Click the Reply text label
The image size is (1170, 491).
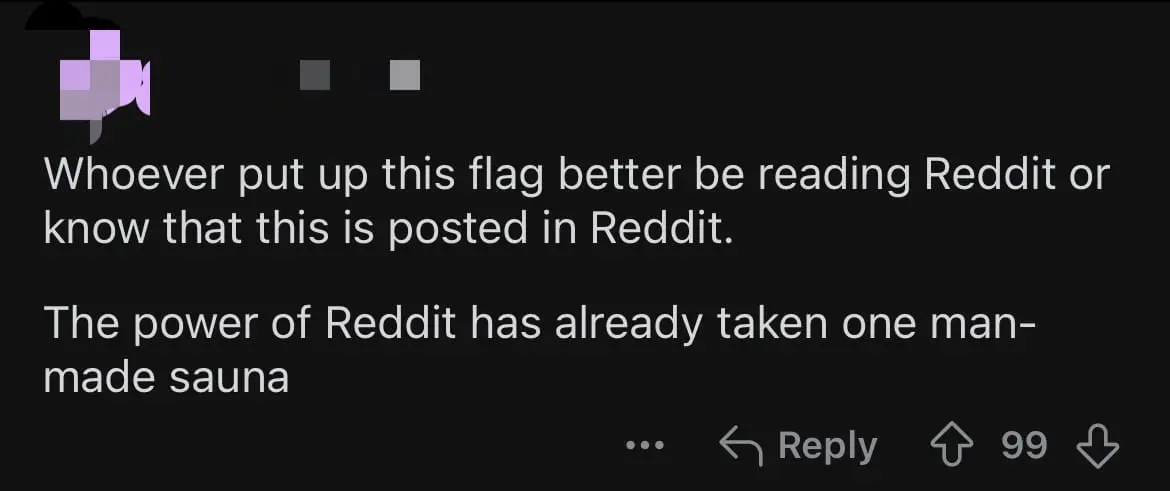click(828, 446)
